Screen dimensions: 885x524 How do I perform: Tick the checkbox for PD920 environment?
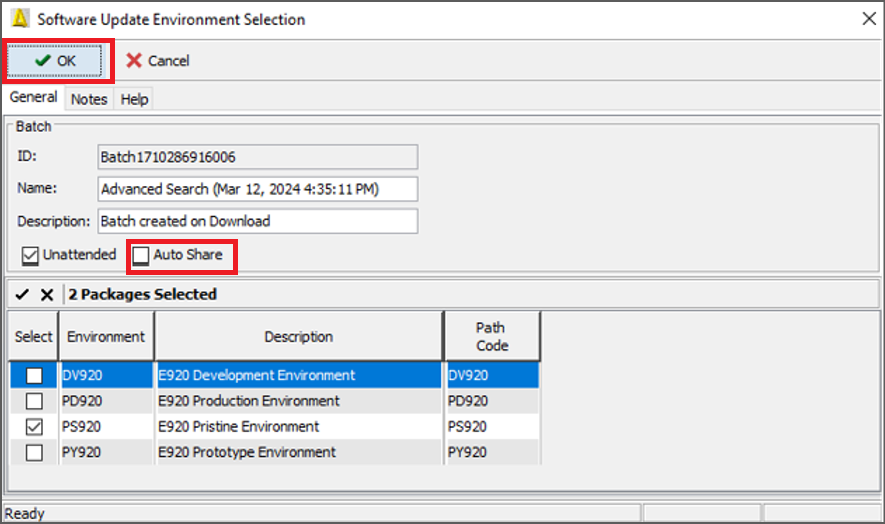pos(34,401)
